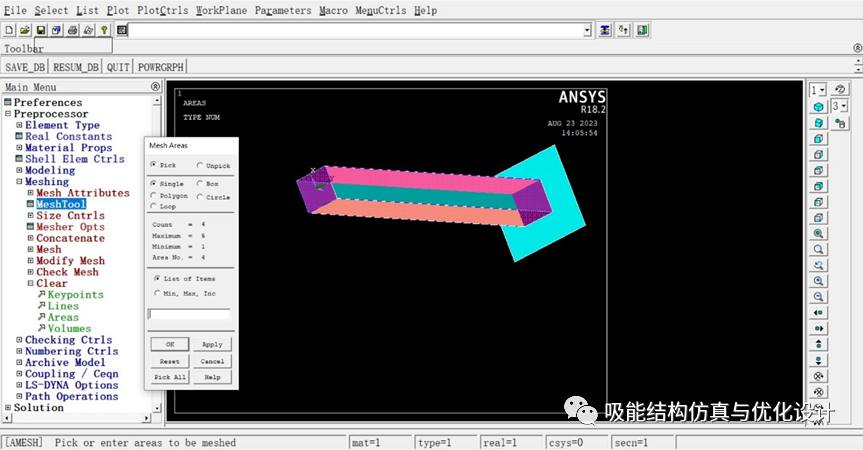Collapse the Toolbar using its right-edge icon
The width and height of the screenshot is (863, 450).
click(857, 48)
